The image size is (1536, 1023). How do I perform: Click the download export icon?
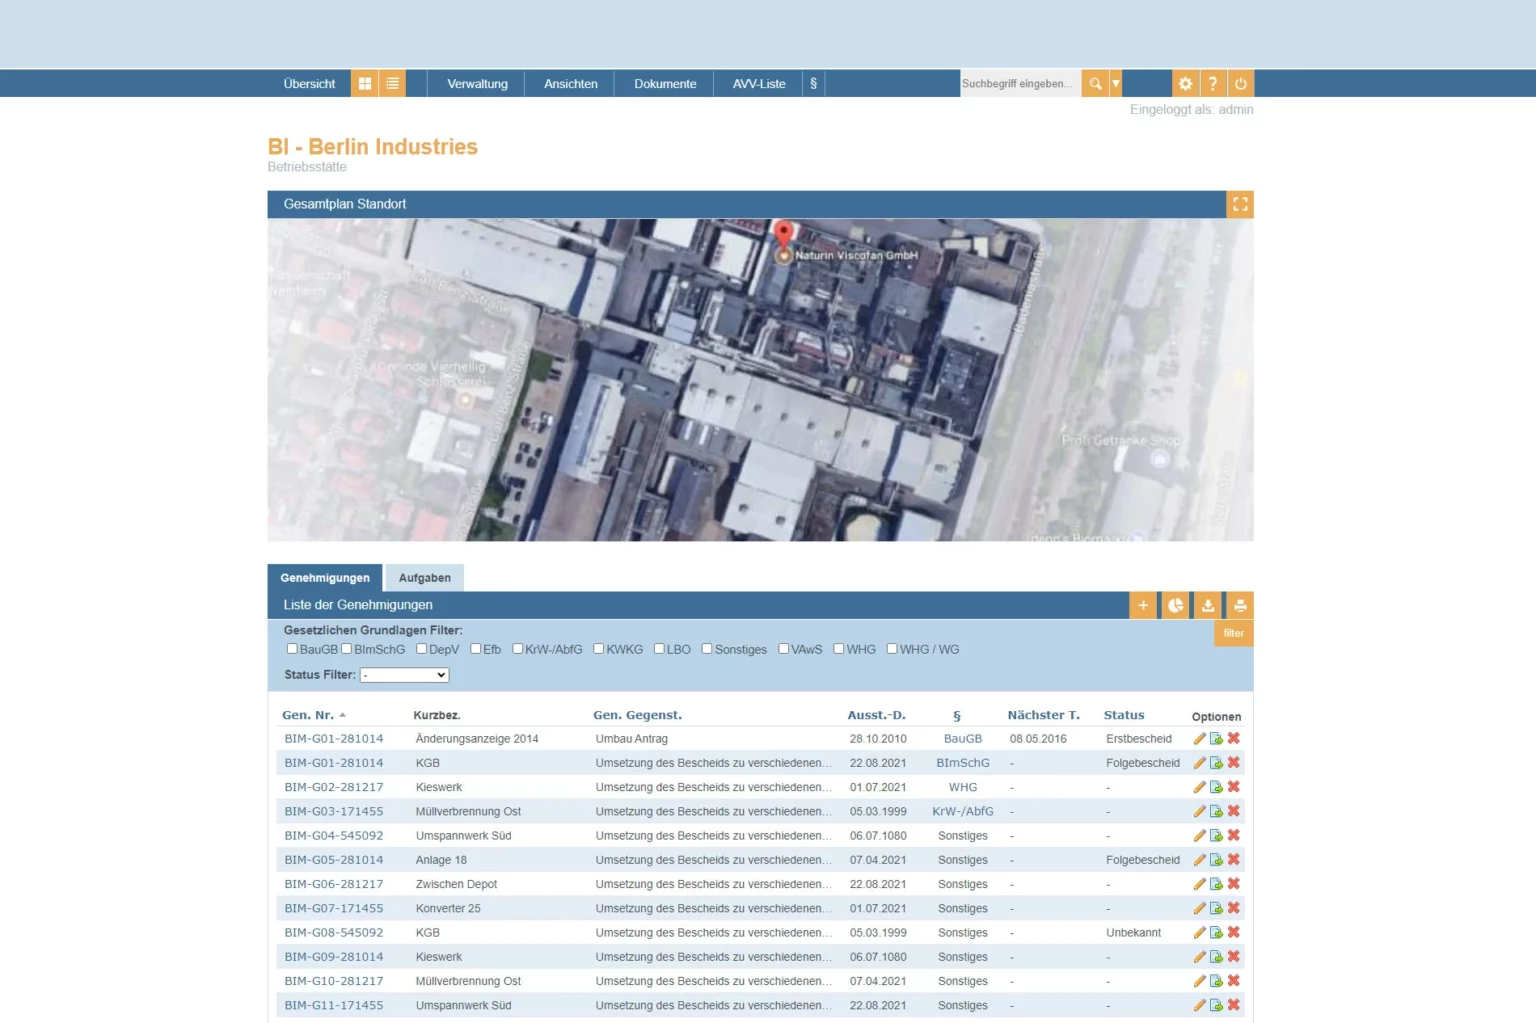[x=1208, y=605]
